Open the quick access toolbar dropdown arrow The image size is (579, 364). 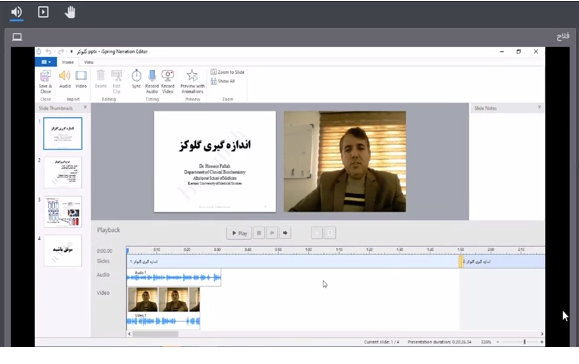pos(71,52)
